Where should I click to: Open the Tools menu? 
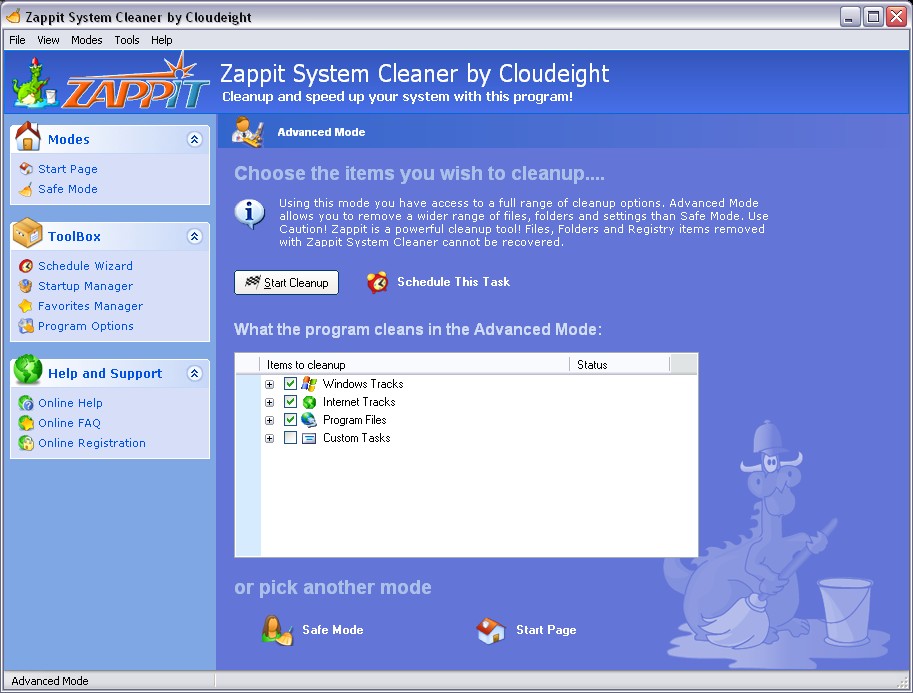coord(126,40)
